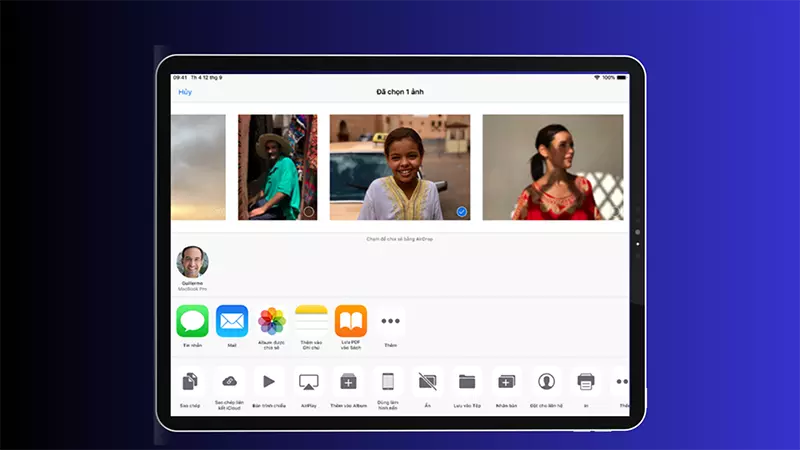Print photo with printer (In) icon
Screen dimensions: 800x450
[586, 382]
